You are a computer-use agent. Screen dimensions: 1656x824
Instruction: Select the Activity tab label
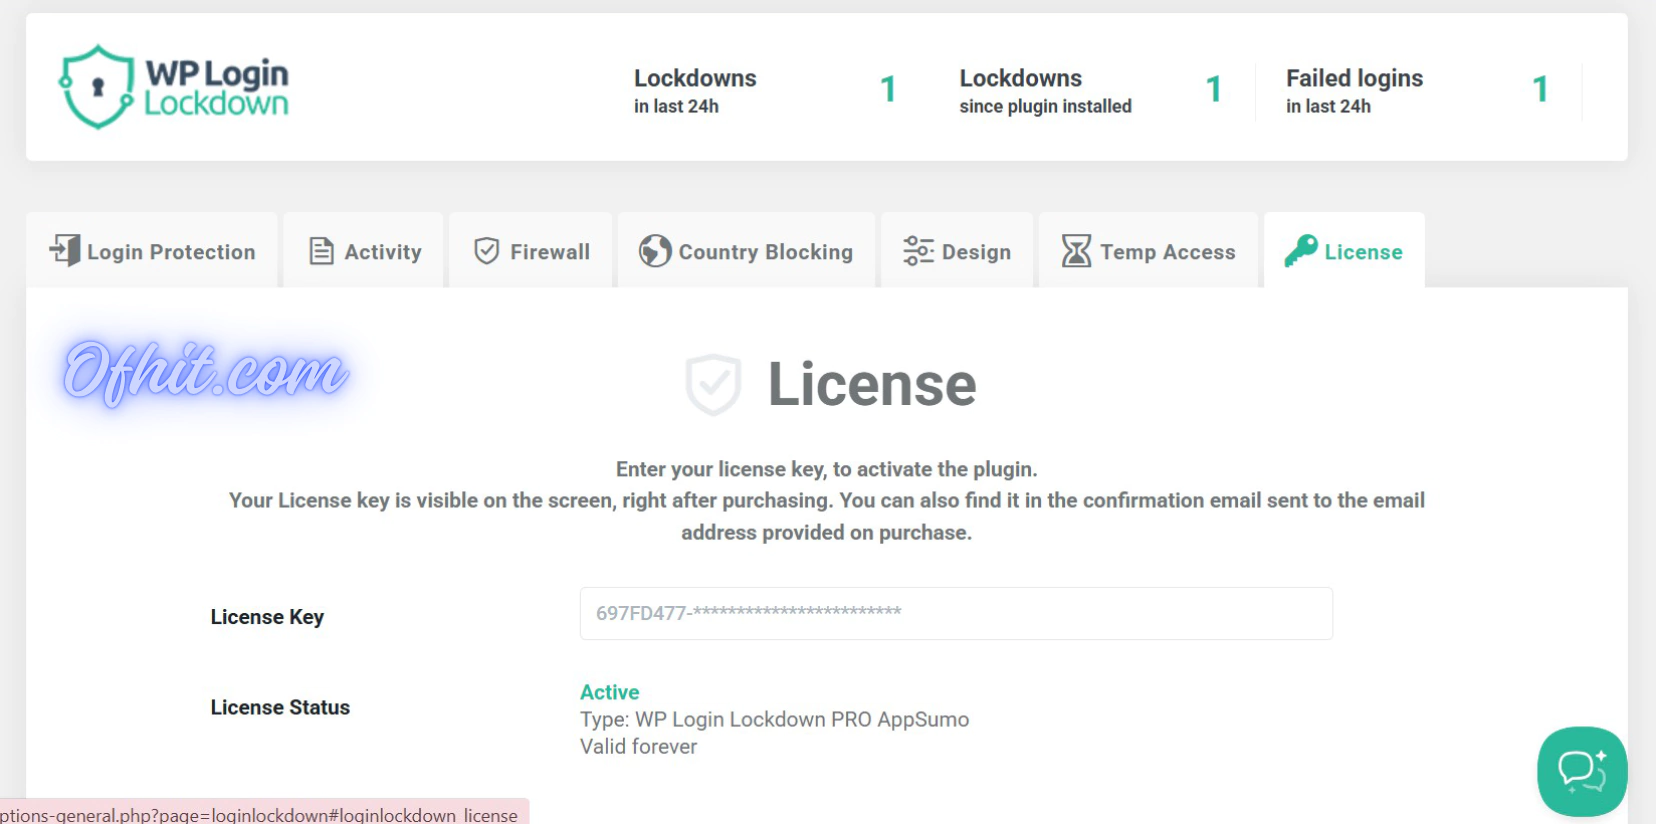click(x=382, y=252)
